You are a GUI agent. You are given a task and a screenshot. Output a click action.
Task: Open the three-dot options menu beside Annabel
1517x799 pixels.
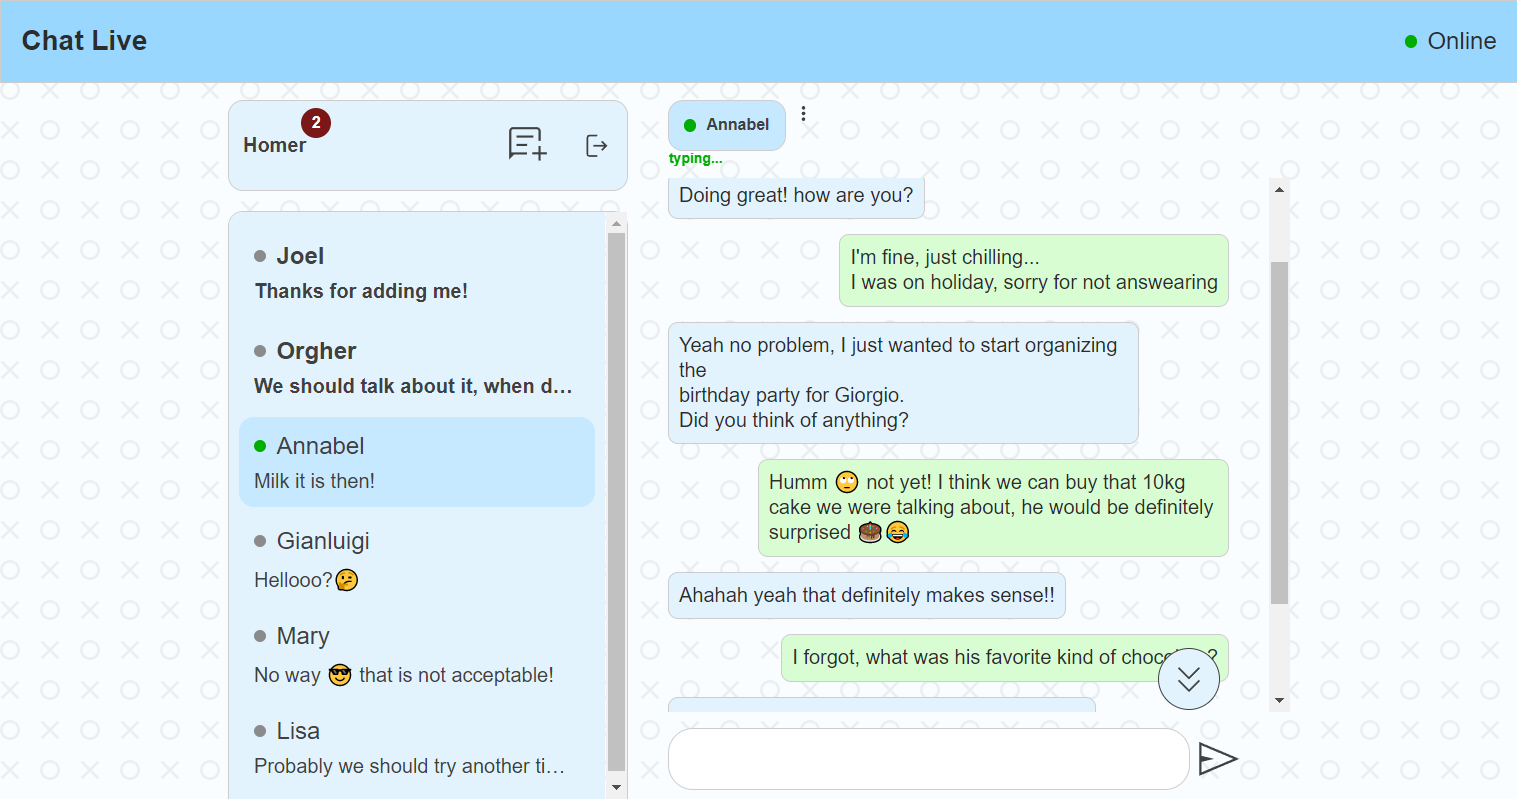(803, 114)
